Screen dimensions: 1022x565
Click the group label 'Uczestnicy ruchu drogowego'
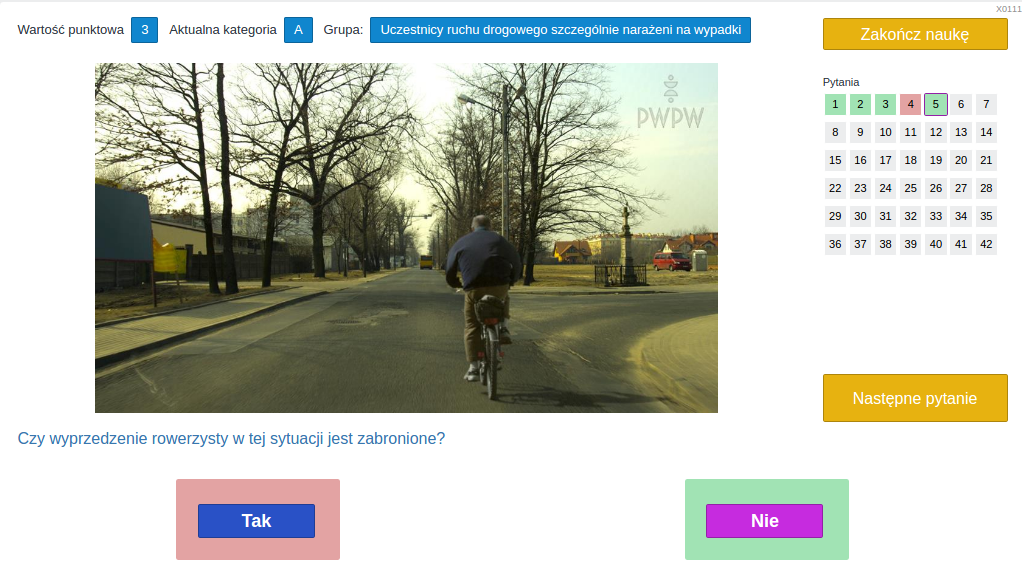561,30
